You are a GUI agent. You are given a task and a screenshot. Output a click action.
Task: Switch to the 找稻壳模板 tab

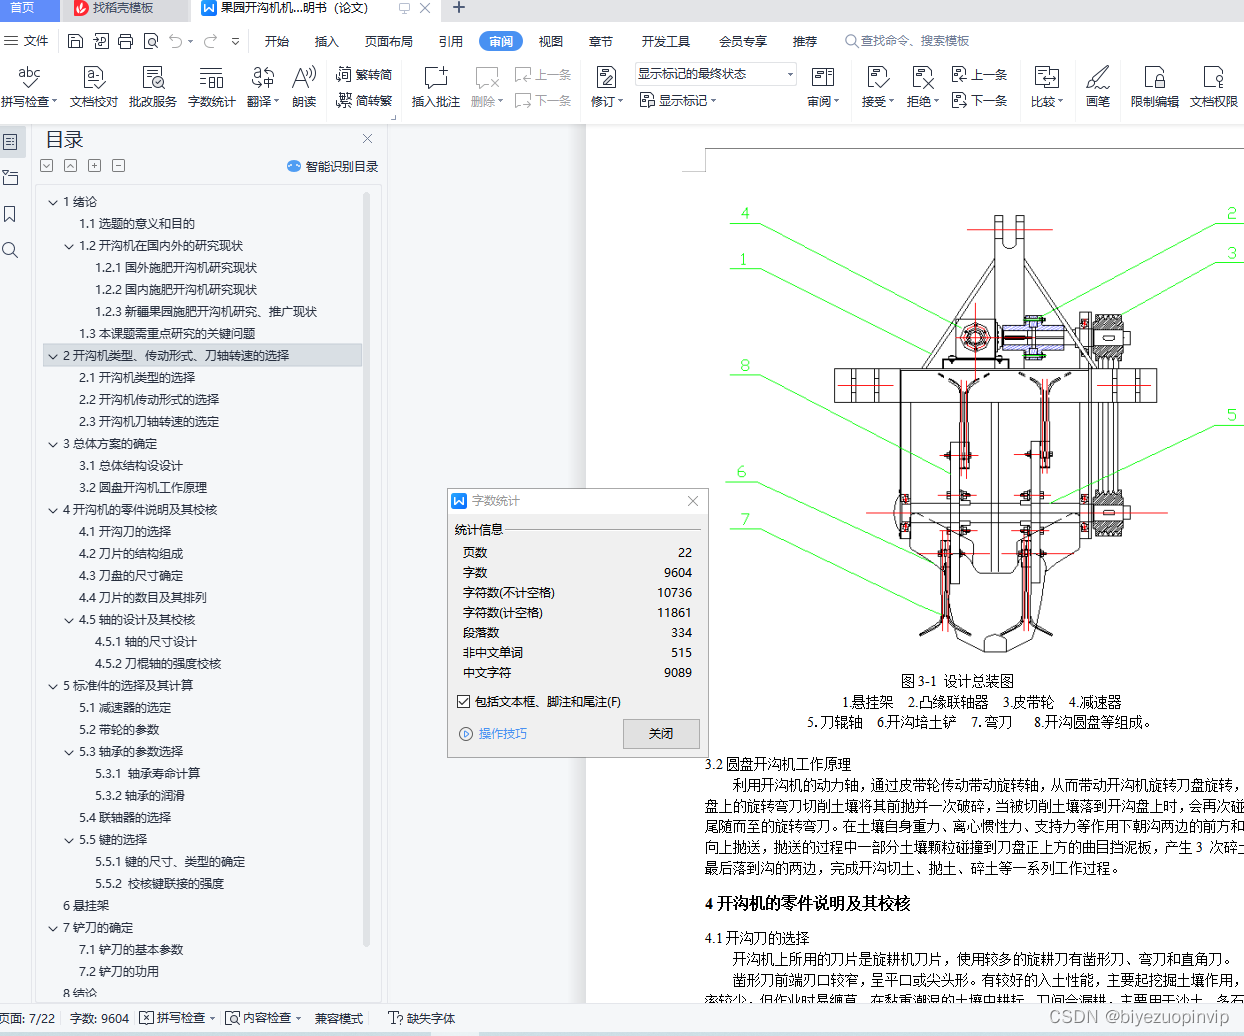tap(124, 8)
